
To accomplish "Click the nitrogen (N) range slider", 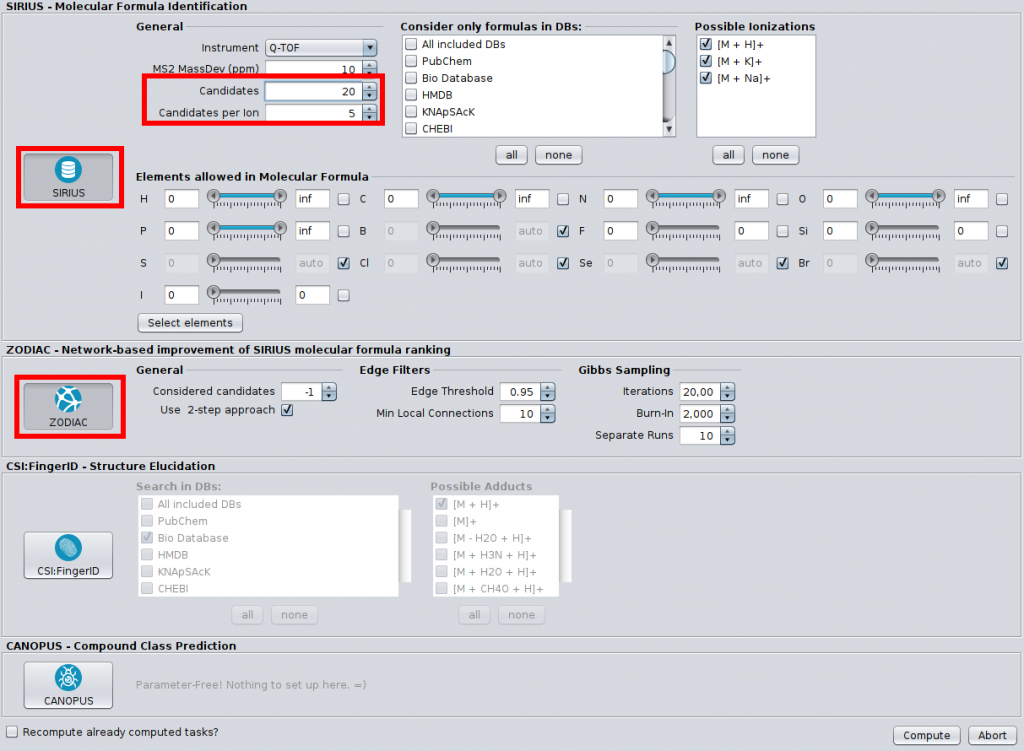I will point(686,199).
